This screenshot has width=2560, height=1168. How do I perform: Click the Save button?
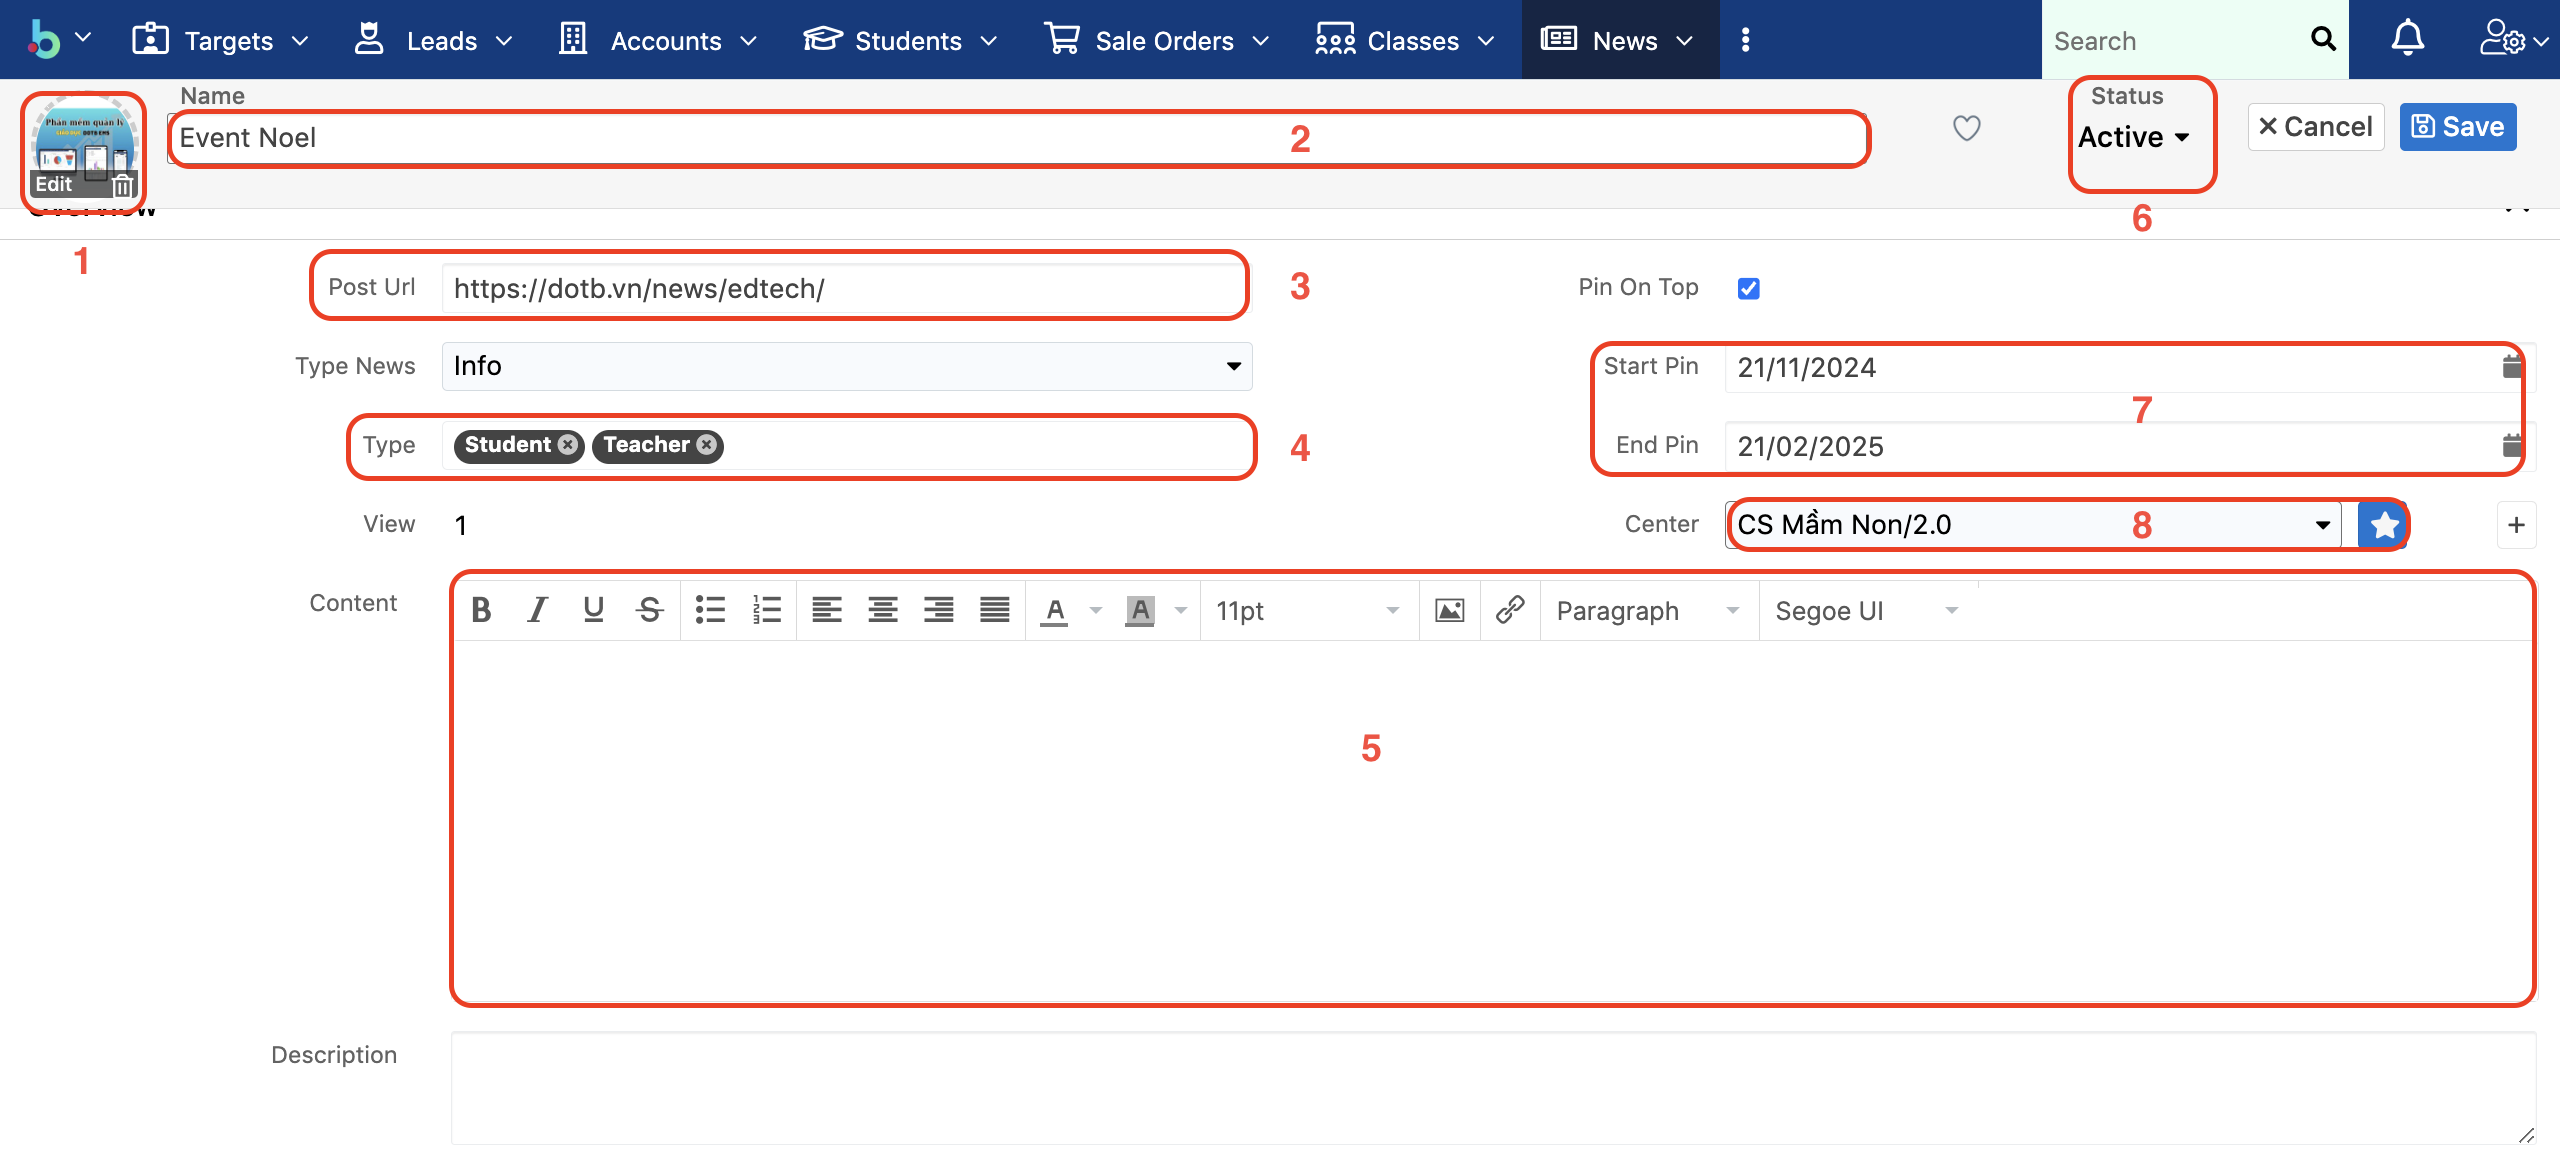click(2457, 127)
